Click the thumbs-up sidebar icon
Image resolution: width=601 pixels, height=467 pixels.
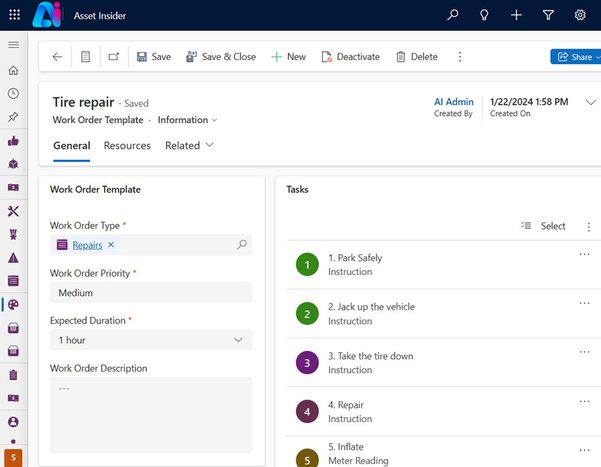click(13, 141)
